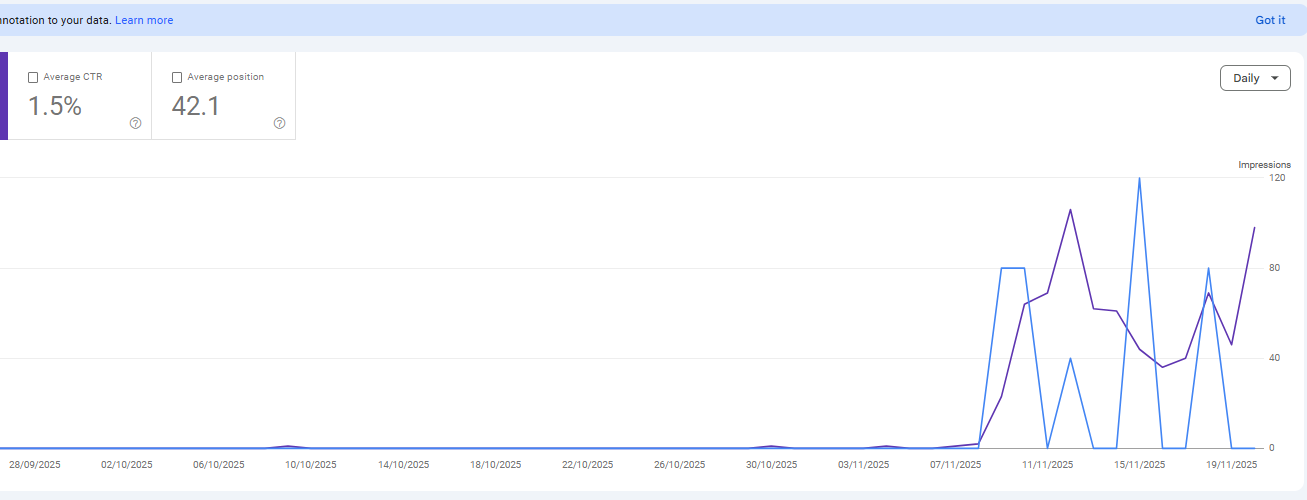
Task: Enable the Average CTR checkbox
Action: 34,77
